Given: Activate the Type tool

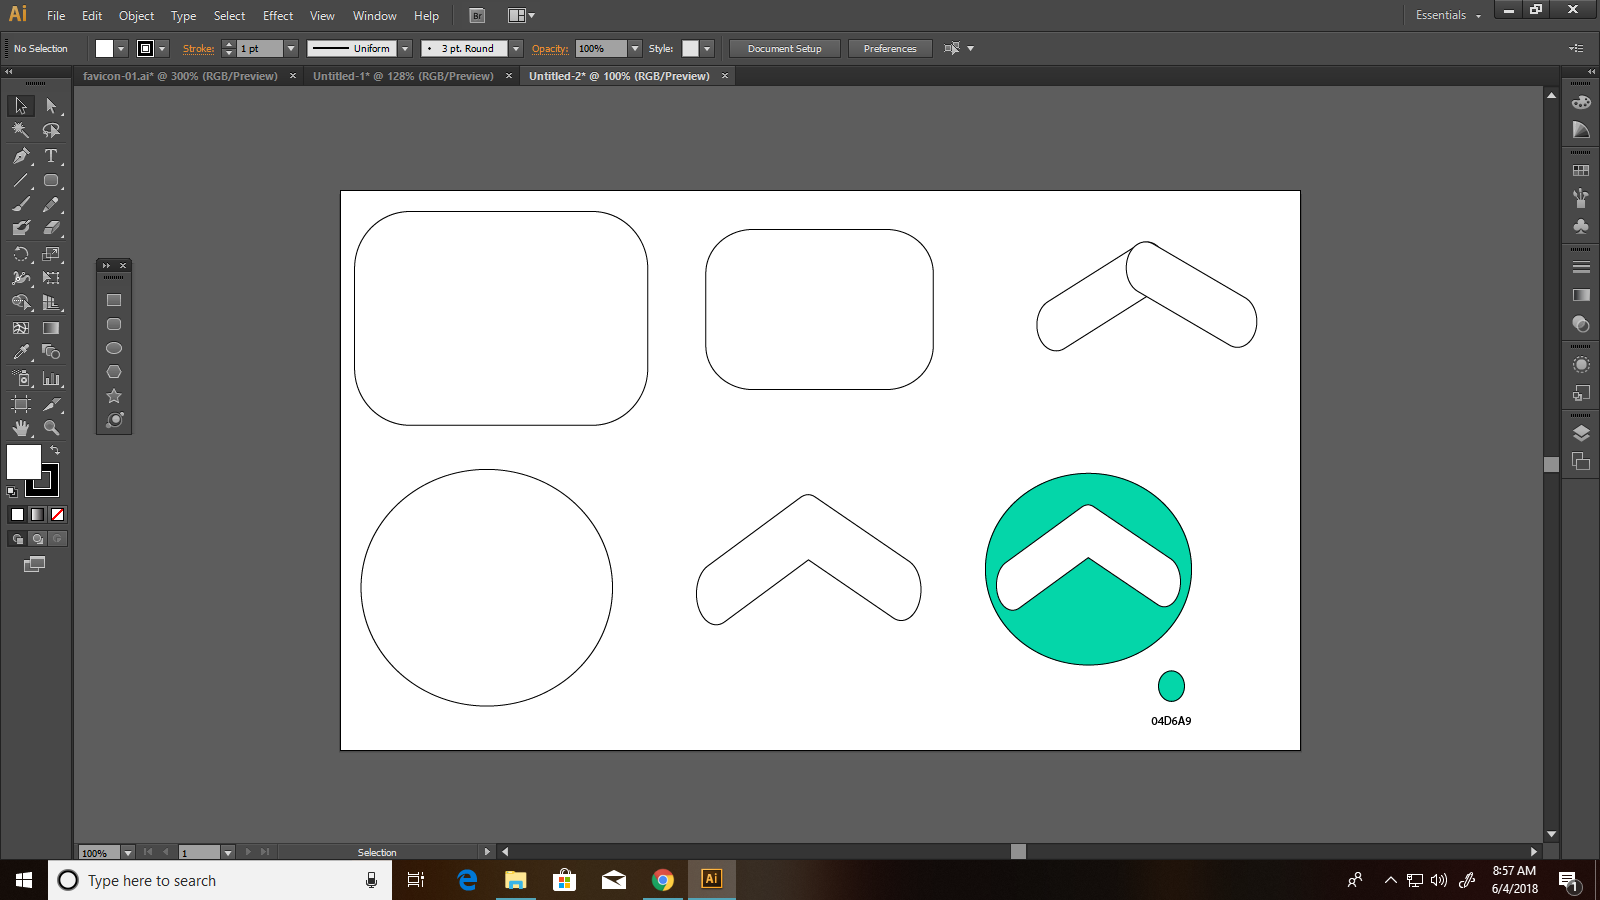Looking at the screenshot, I should point(50,156).
